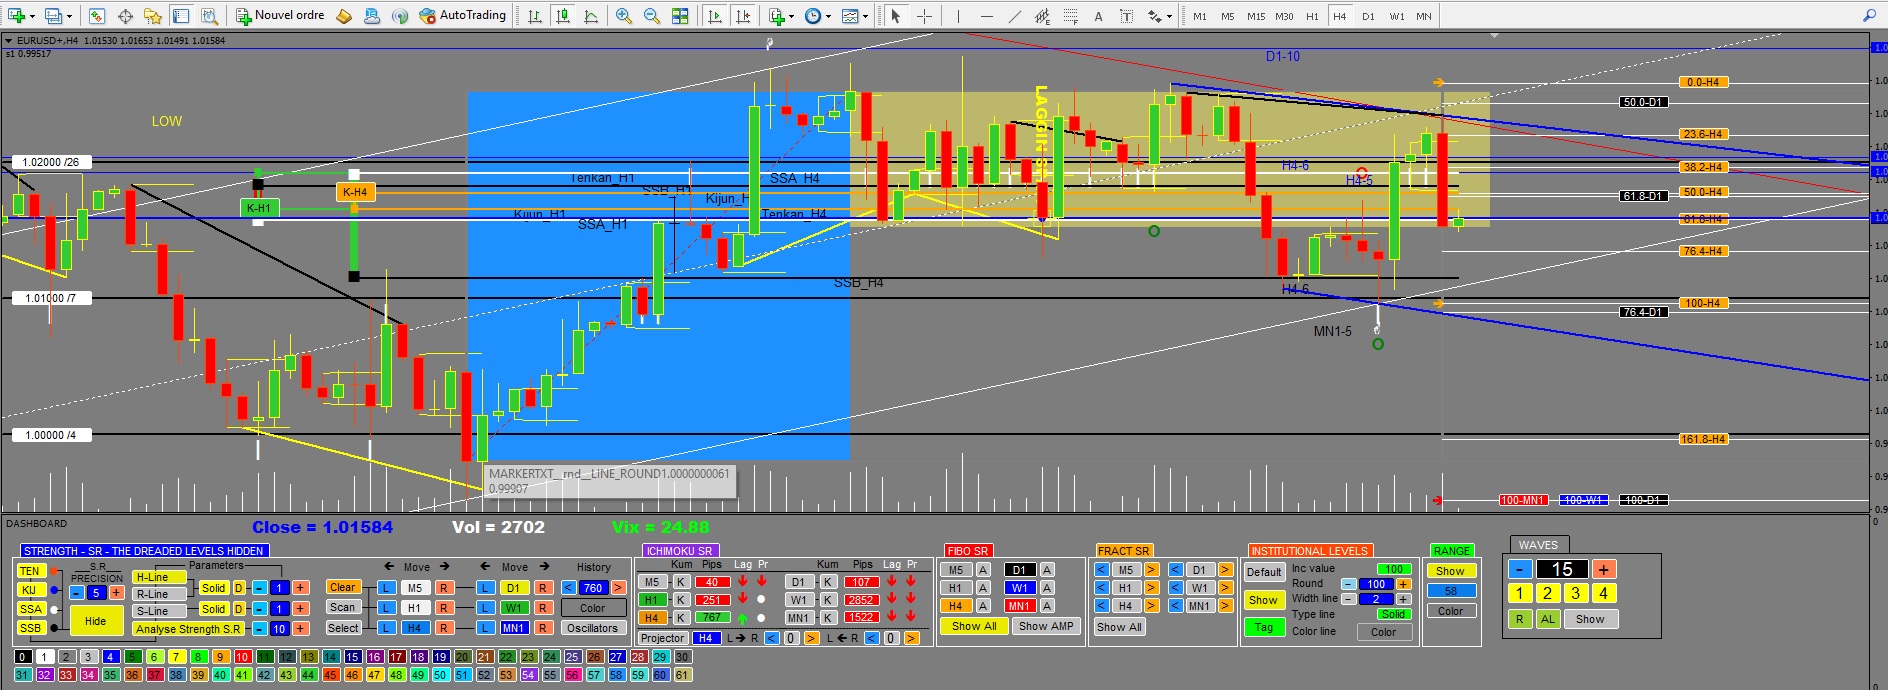The image size is (1888, 690).
Task: Click the Nouvel ordre toolbar button
Action: (x=280, y=16)
